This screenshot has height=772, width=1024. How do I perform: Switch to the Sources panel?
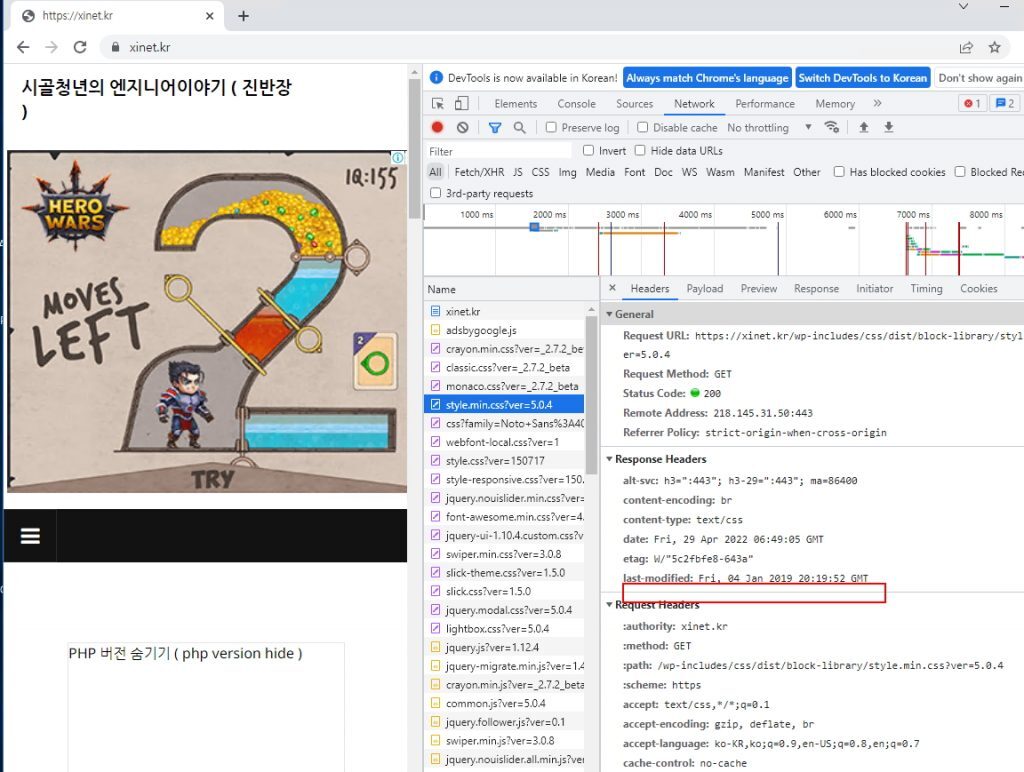coord(634,104)
